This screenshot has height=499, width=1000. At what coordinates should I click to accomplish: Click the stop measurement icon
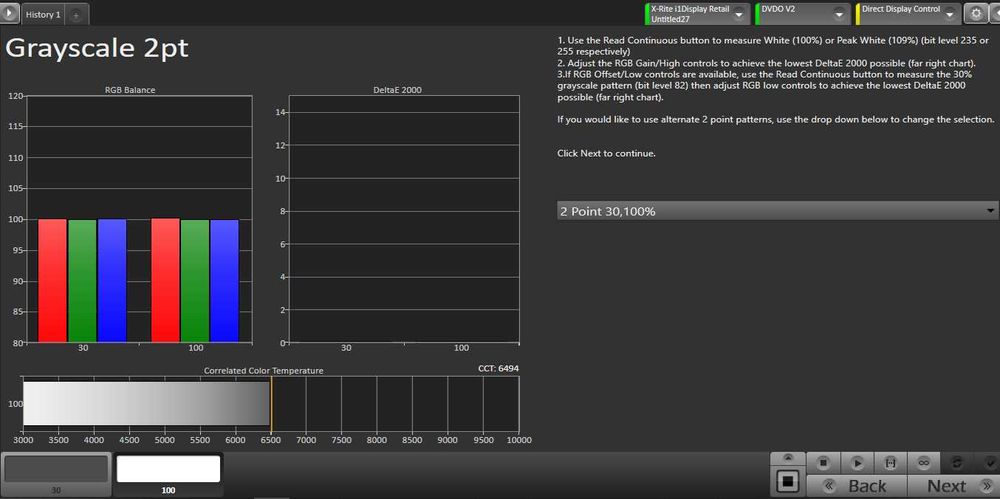coord(823,463)
